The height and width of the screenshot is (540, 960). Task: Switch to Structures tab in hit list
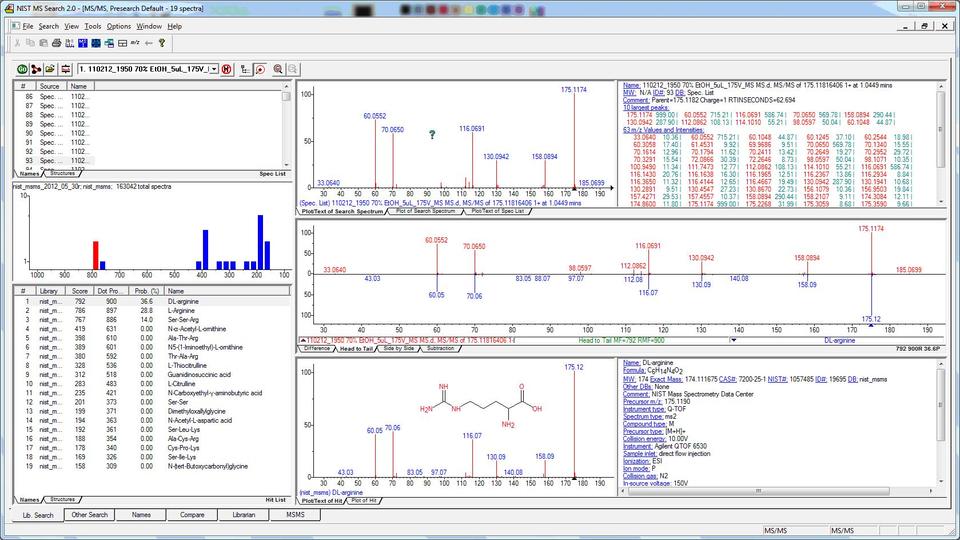(x=62, y=499)
